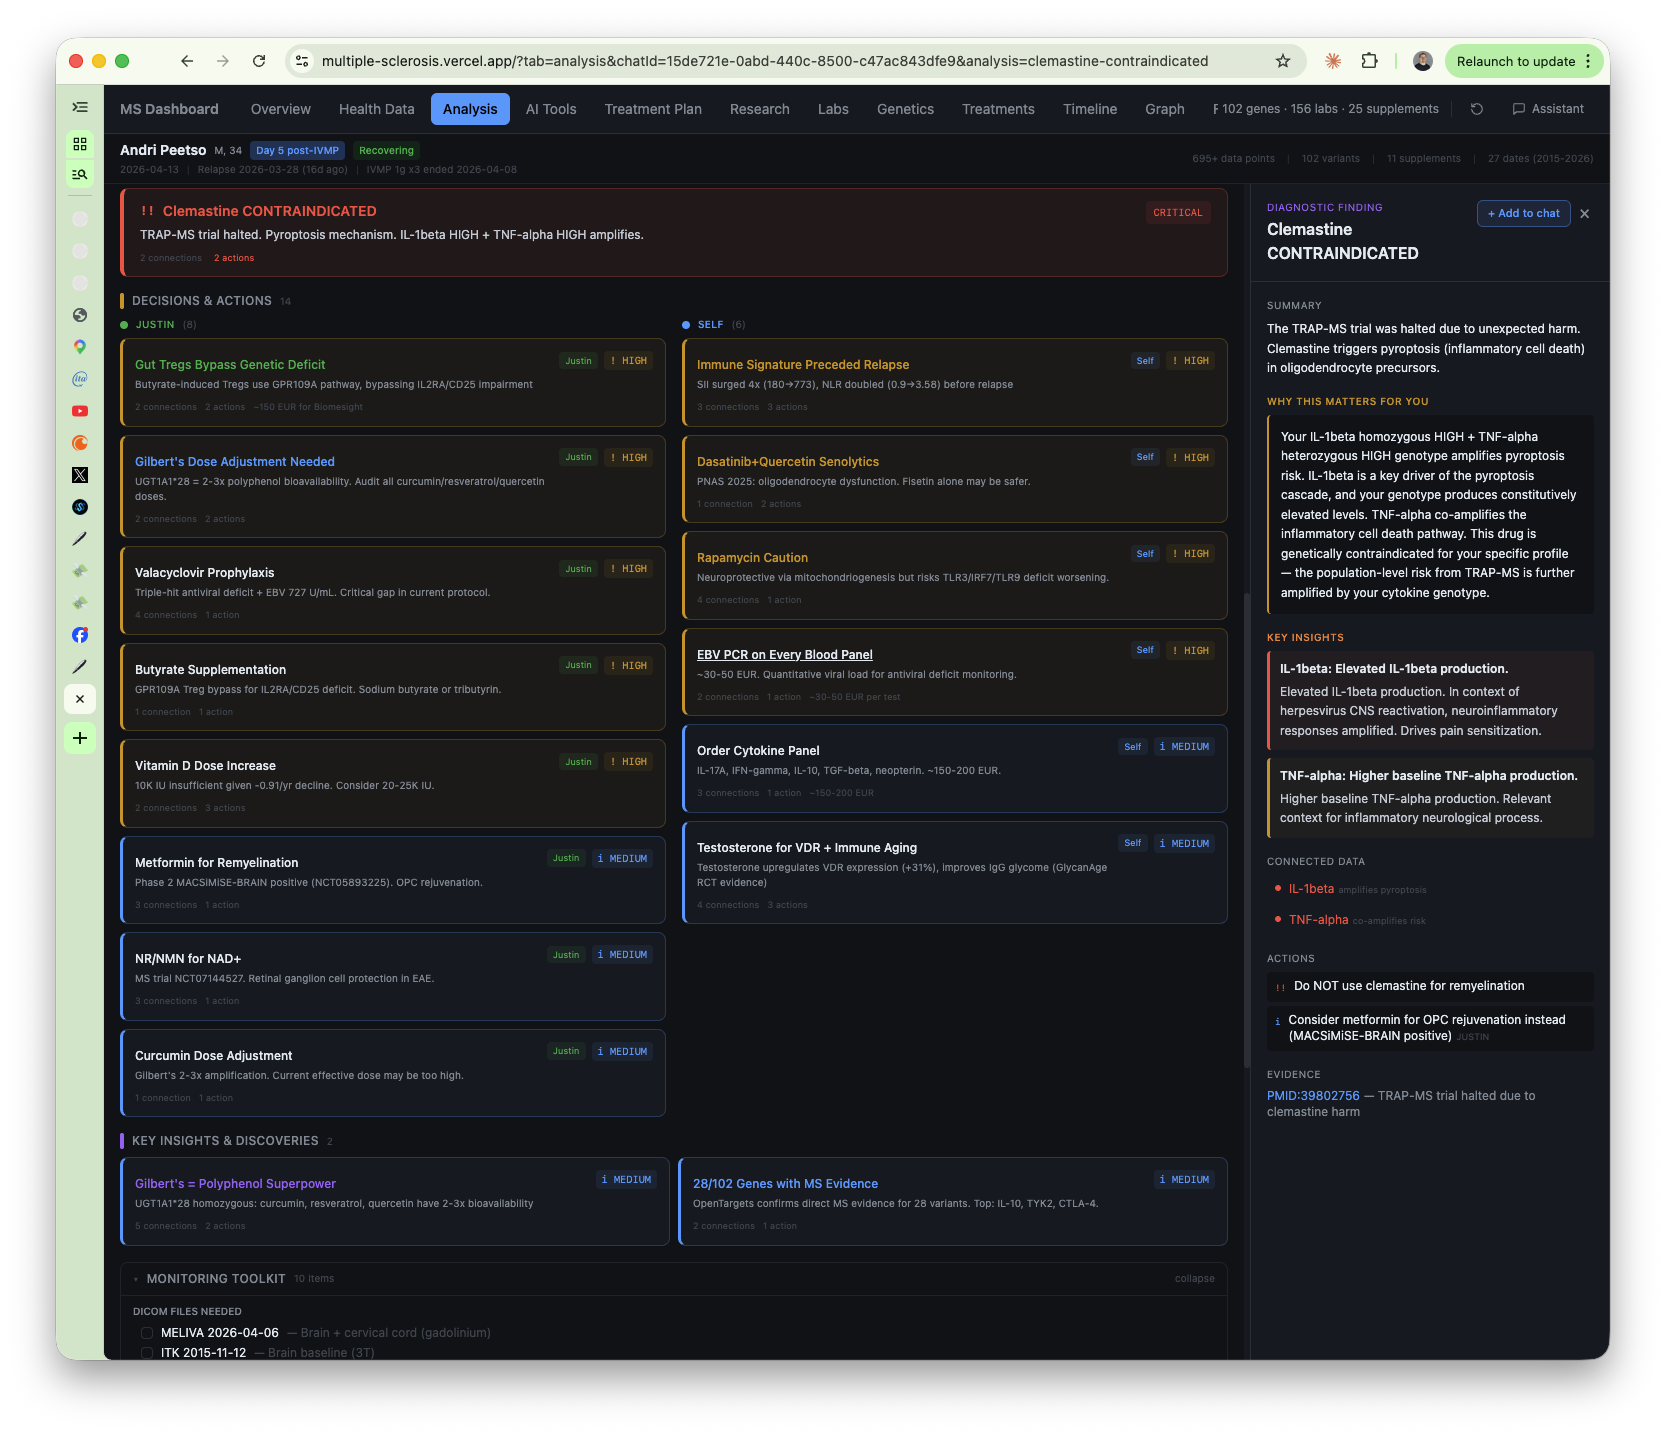This screenshot has width=1666, height=1434.
Task: Open the PMID:39802756 evidence link
Action: click(x=1313, y=1096)
